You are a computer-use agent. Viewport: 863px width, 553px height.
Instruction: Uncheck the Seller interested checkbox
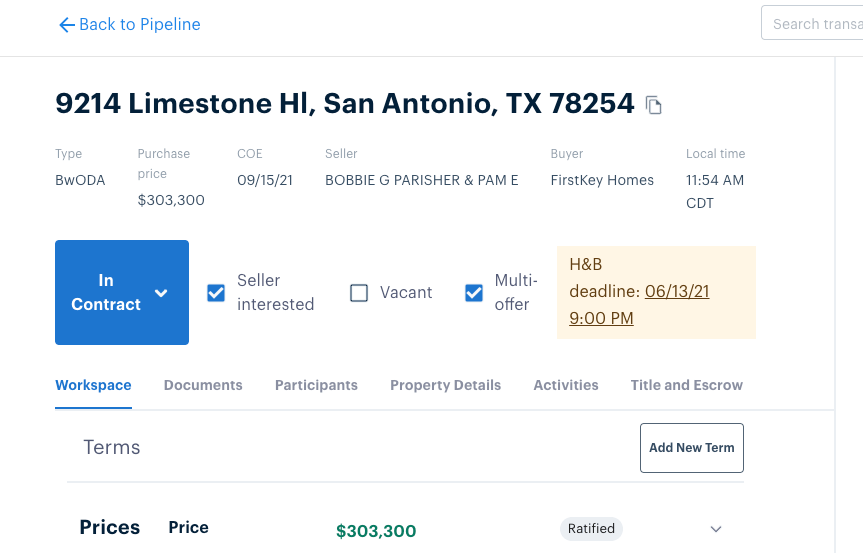[x=216, y=293]
